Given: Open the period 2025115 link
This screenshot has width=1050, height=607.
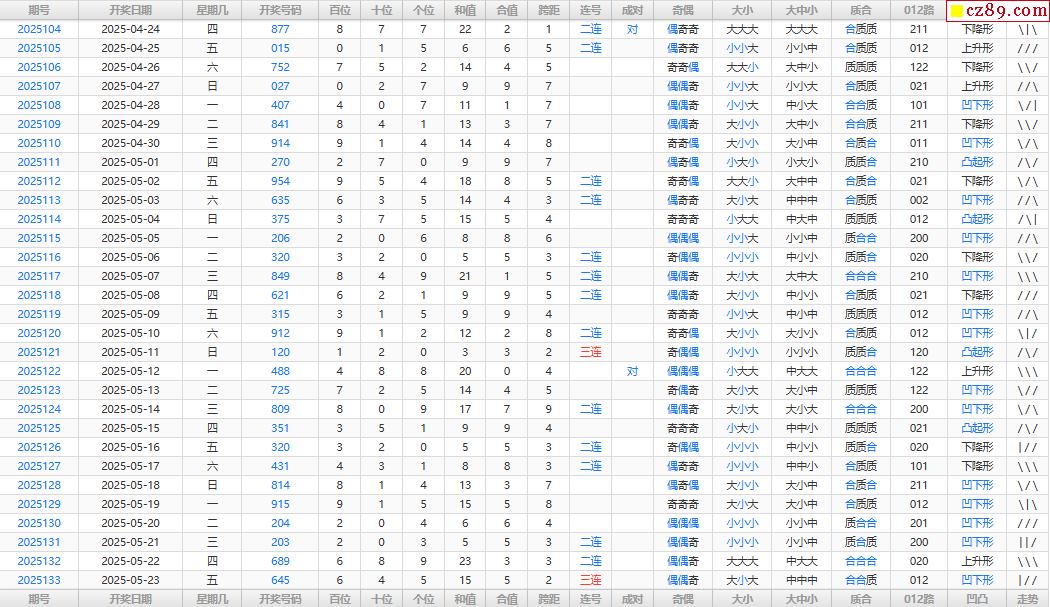Looking at the screenshot, I should coord(39,239).
